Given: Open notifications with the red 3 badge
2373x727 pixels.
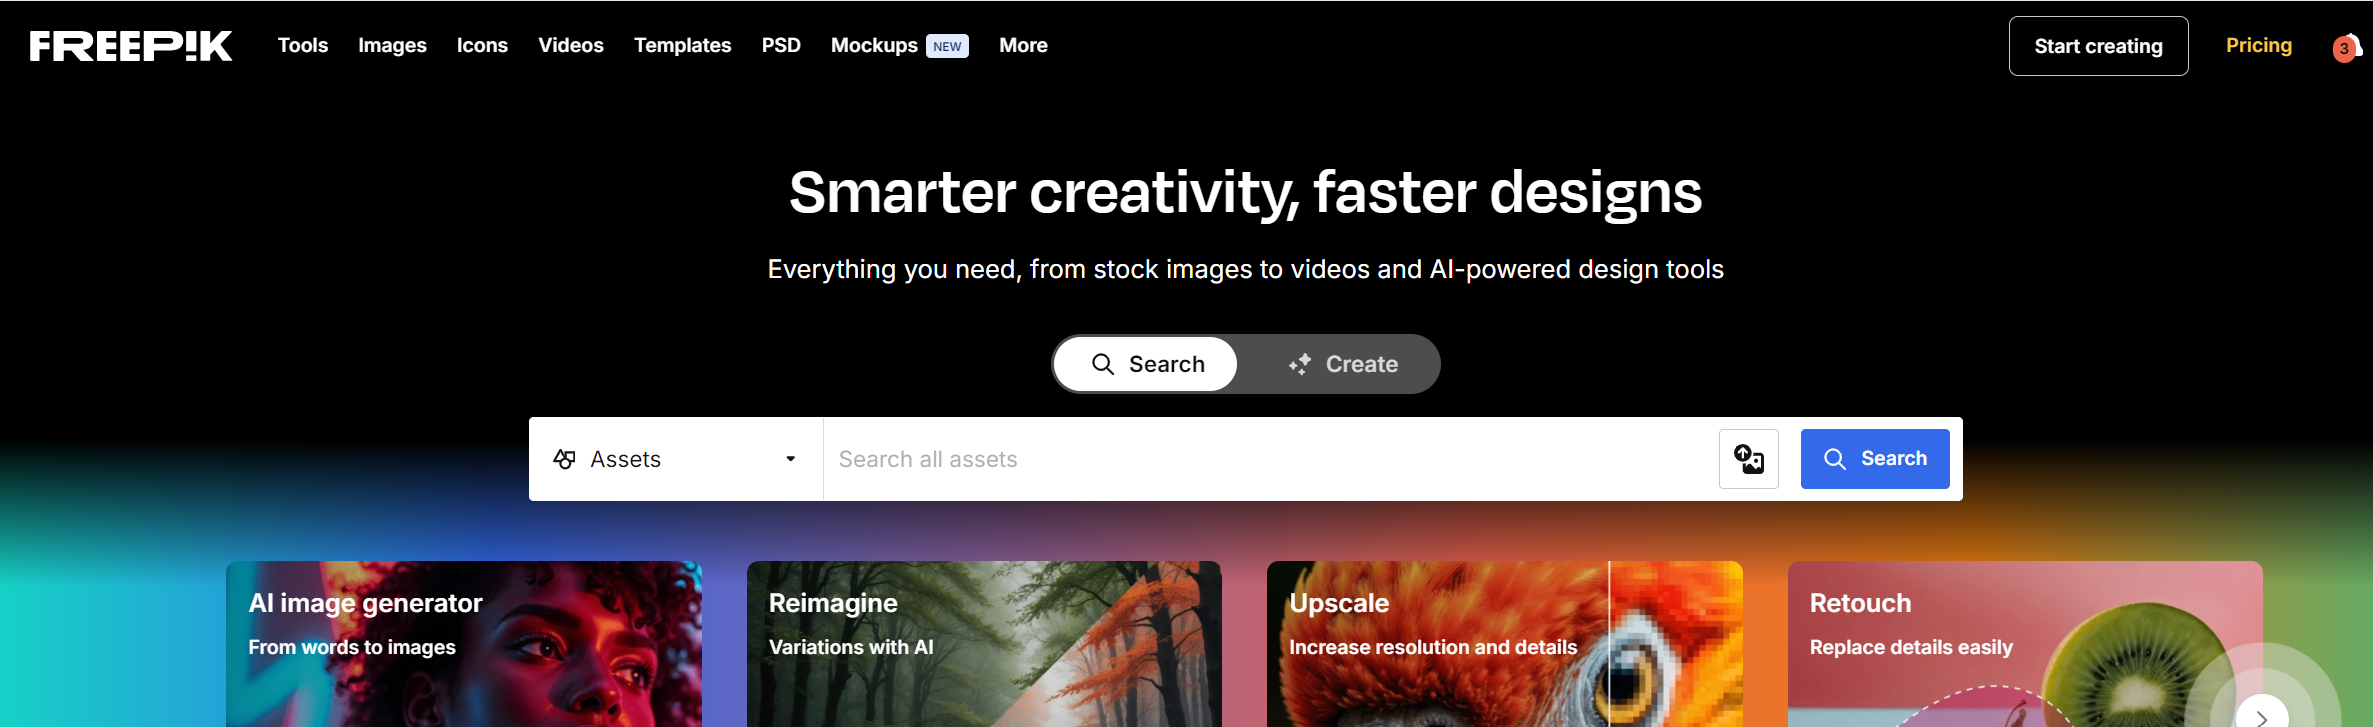Looking at the screenshot, I should [x=2346, y=47].
